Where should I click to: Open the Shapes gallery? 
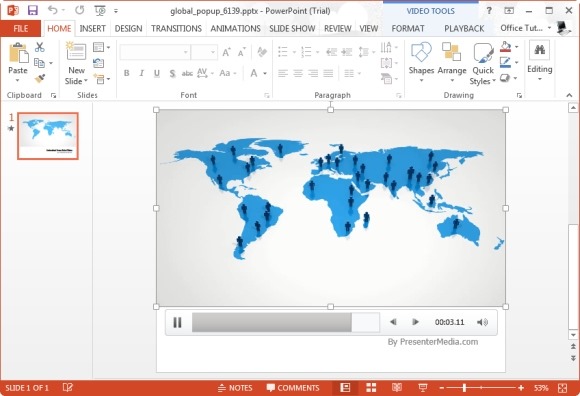[x=421, y=62]
